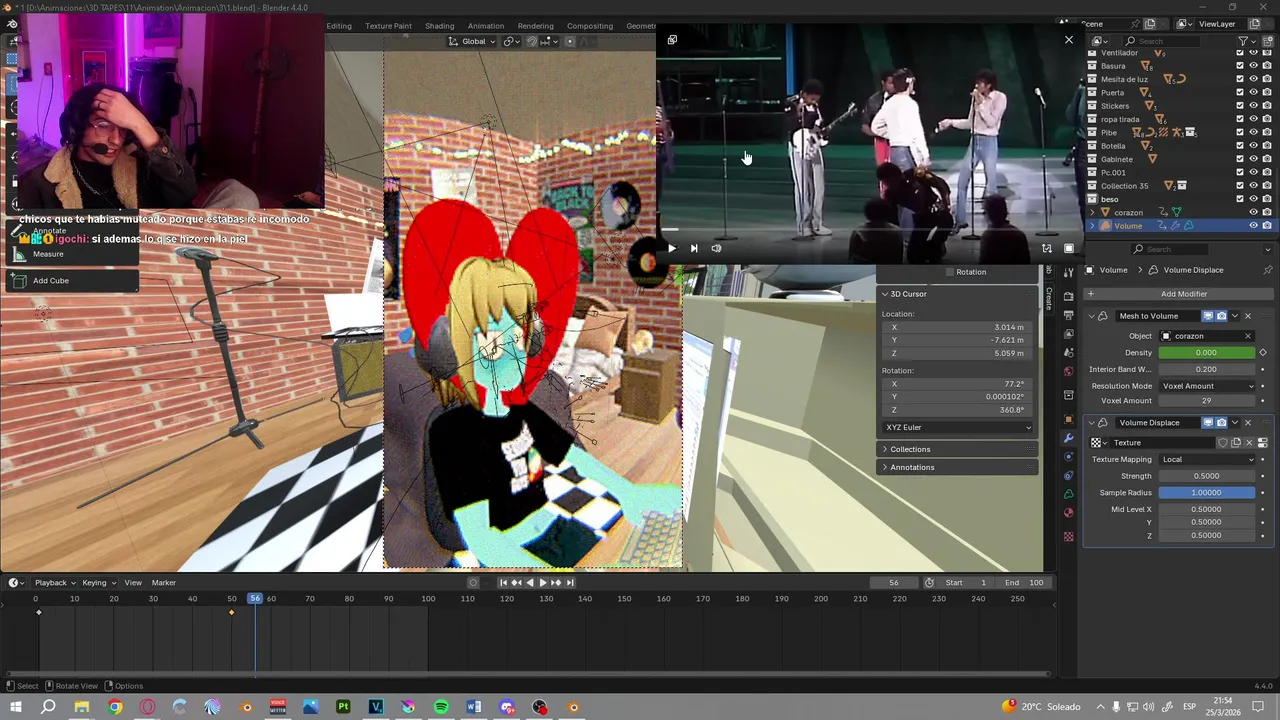The height and width of the screenshot is (720, 1280).
Task: Jump to timeline end frame
Action: [570, 583]
